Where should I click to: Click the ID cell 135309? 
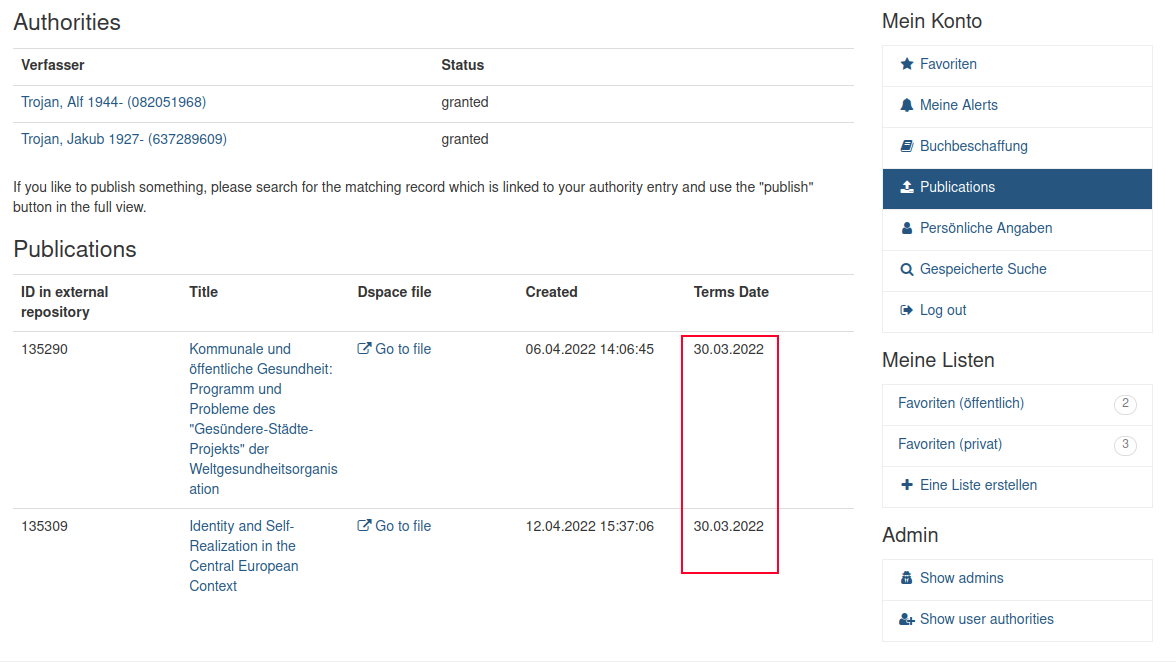pos(44,526)
